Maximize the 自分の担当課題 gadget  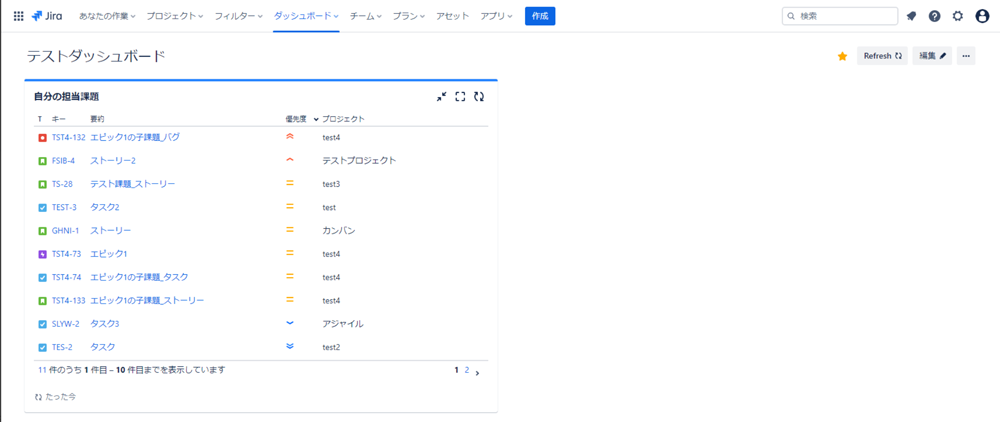click(460, 97)
